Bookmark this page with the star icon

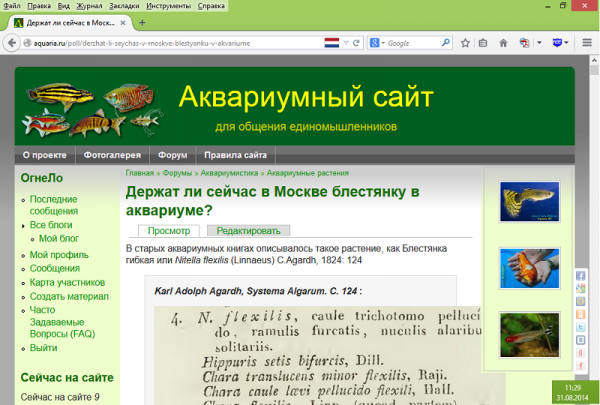[x=465, y=43]
